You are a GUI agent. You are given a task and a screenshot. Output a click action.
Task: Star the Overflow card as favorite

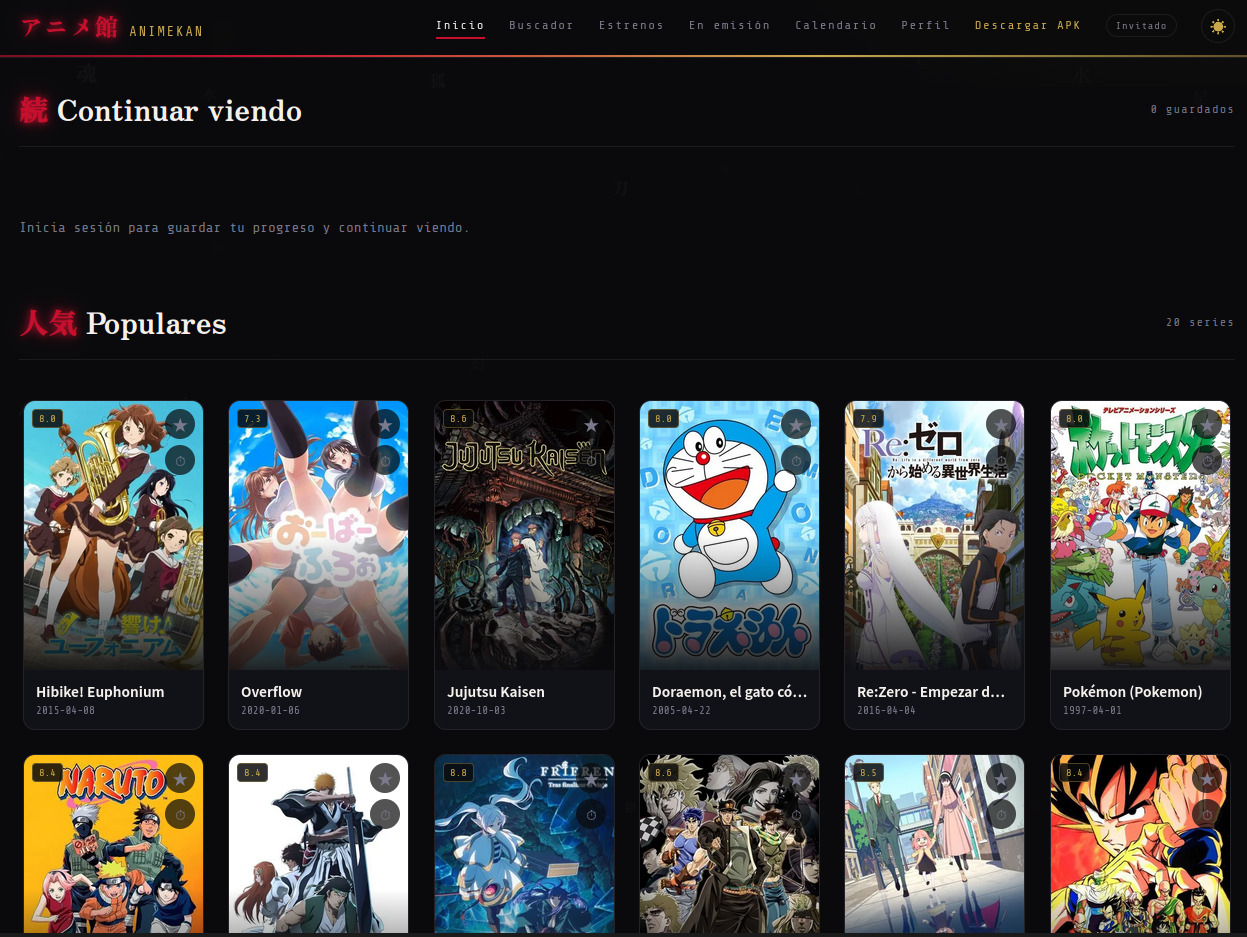[385, 425]
